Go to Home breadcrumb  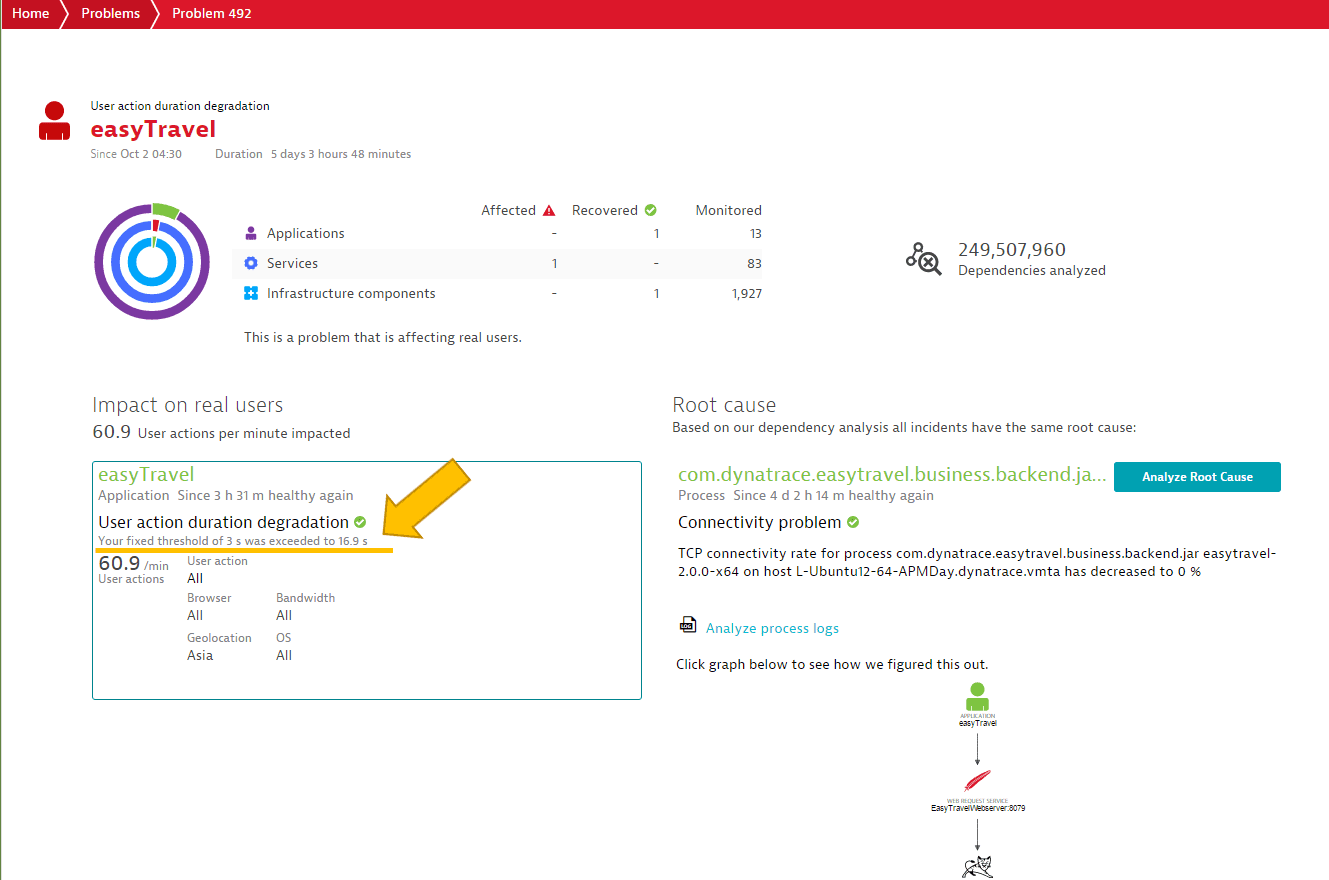(30, 14)
